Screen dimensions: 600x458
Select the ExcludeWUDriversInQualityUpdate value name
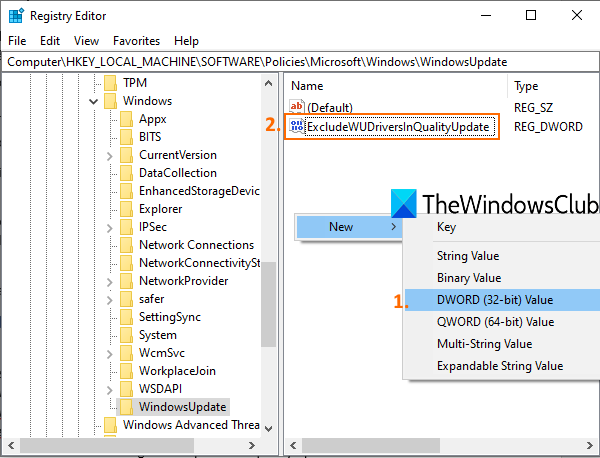tap(400, 127)
